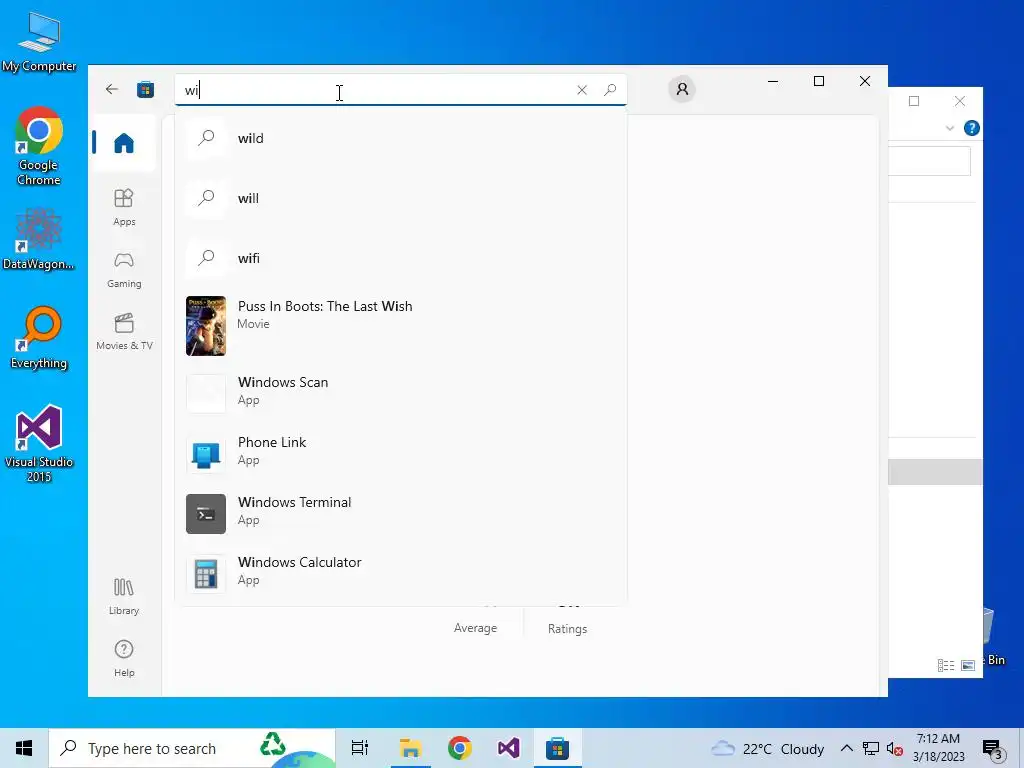This screenshot has height=768, width=1024.
Task: Open Google Chrome desktop shortcut
Action: (x=39, y=146)
